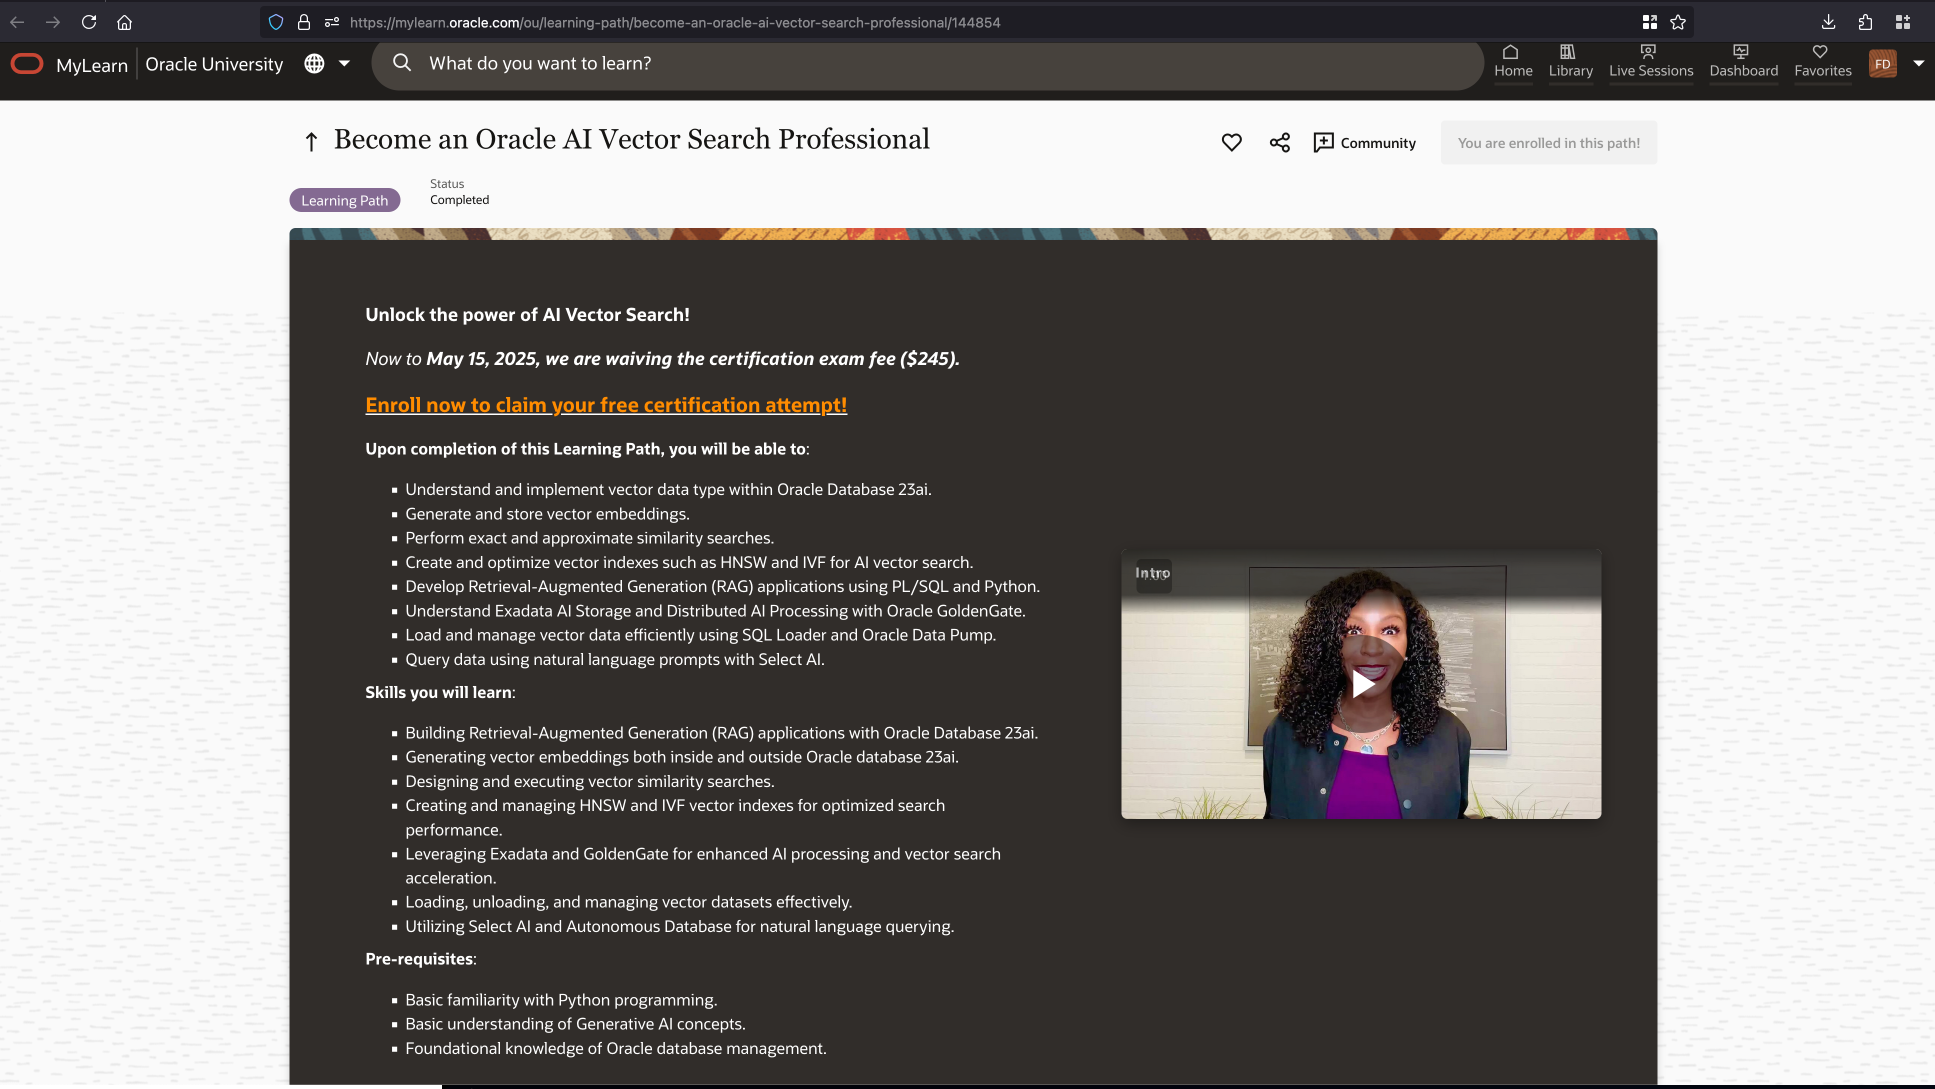Reload the page with refresh icon
Image resolution: width=1935 pixels, height=1089 pixels.
click(89, 22)
